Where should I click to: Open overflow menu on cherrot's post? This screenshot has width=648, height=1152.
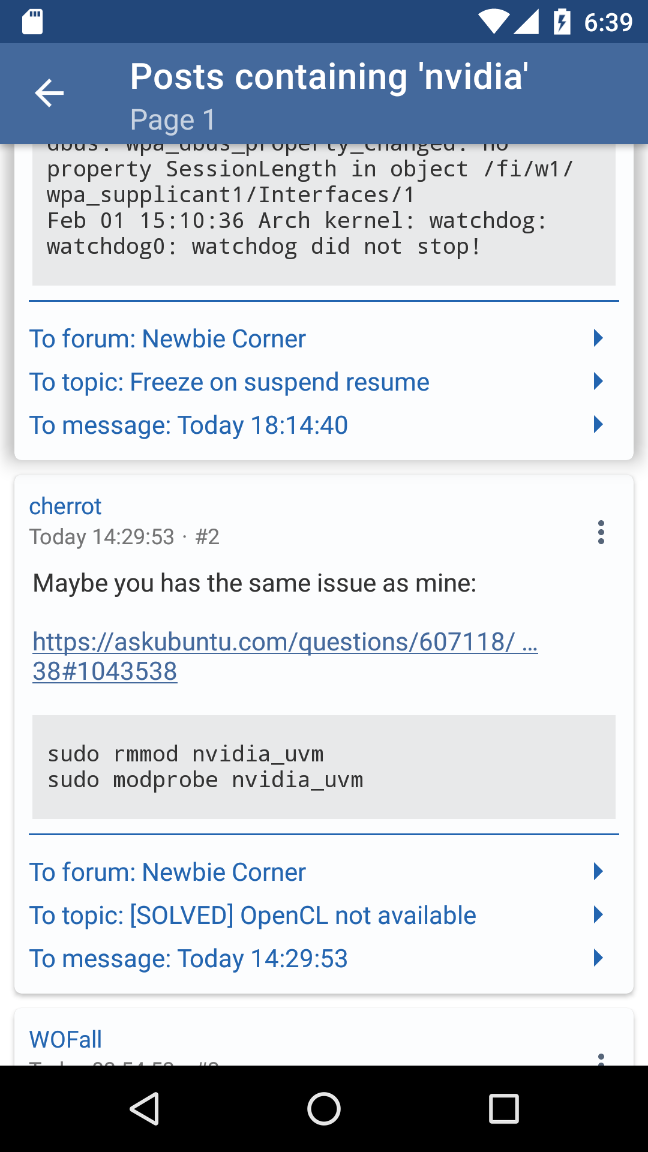[600, 532]
